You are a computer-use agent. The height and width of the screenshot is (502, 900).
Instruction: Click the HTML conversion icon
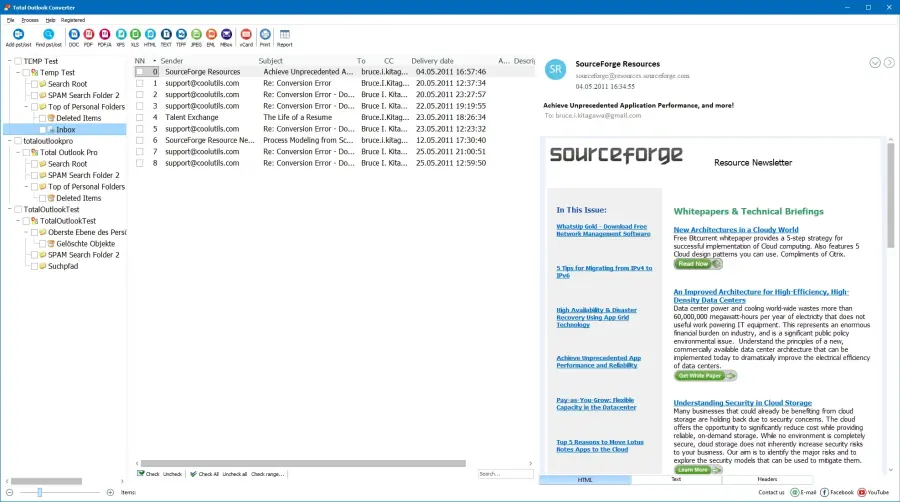150,35
